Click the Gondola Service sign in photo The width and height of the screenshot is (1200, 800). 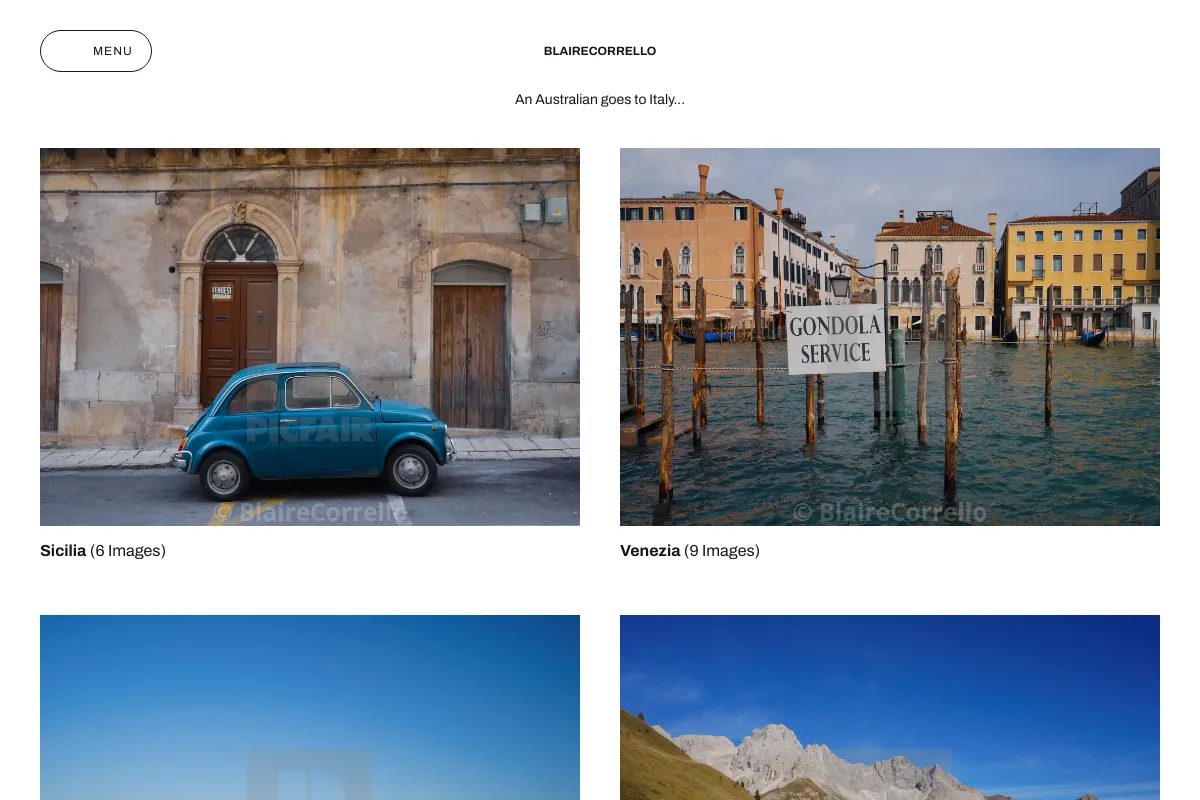tap(836, 340)
